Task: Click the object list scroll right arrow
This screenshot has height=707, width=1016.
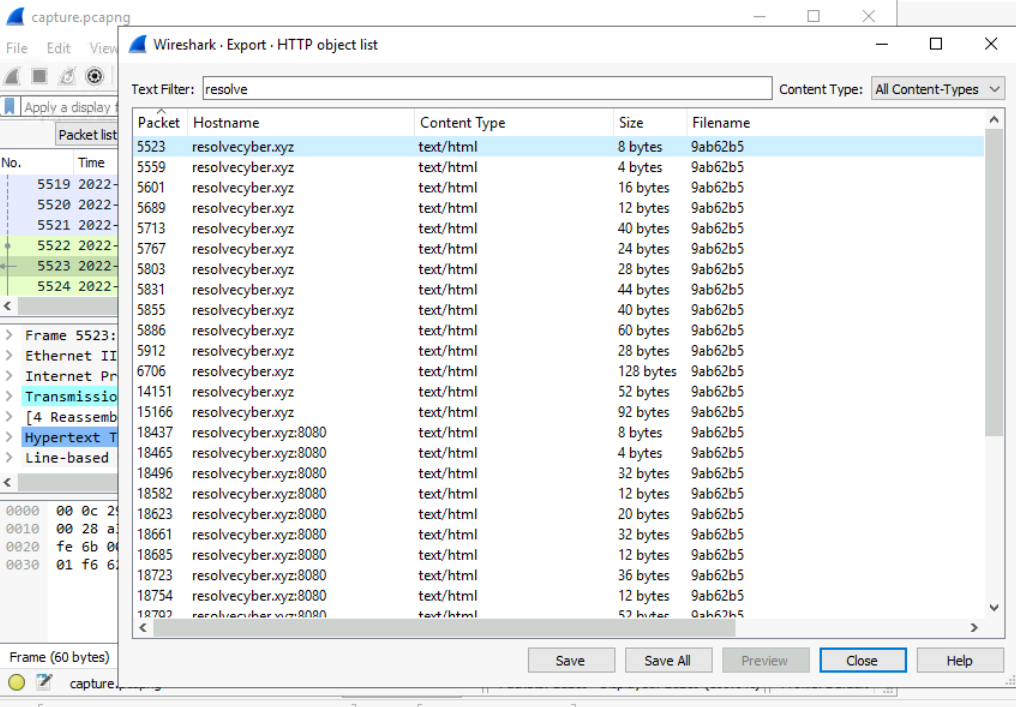Action: tap(973, 627)
